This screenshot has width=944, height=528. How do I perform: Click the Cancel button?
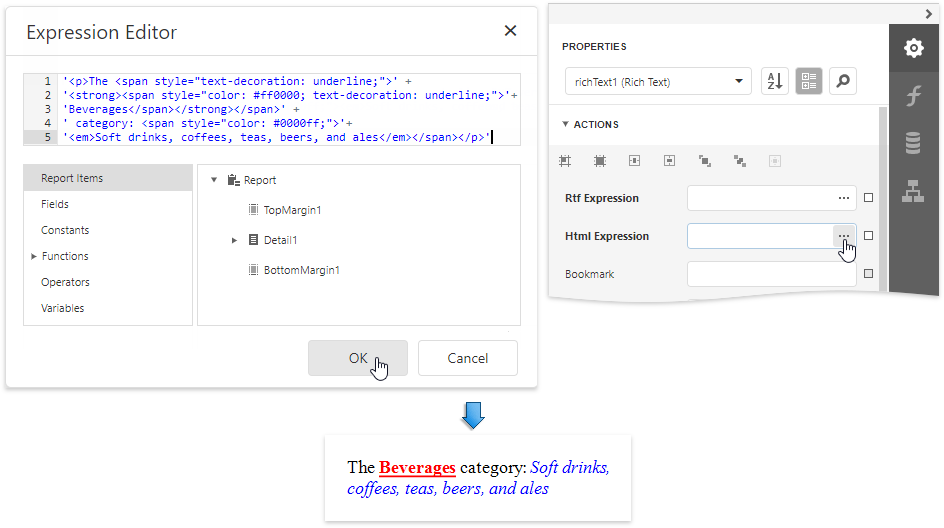[x=467, y=358]
